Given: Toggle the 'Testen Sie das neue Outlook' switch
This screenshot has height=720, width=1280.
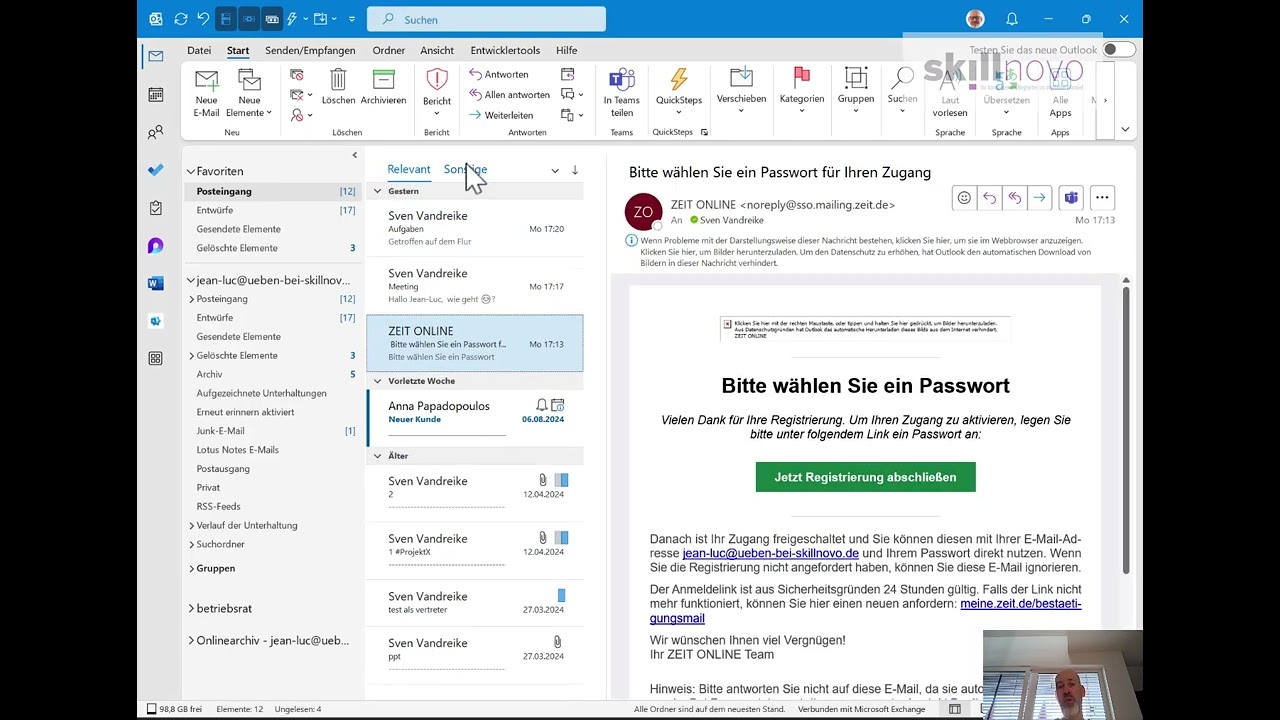Looking at the screenshot, I should click(1118, 50).
